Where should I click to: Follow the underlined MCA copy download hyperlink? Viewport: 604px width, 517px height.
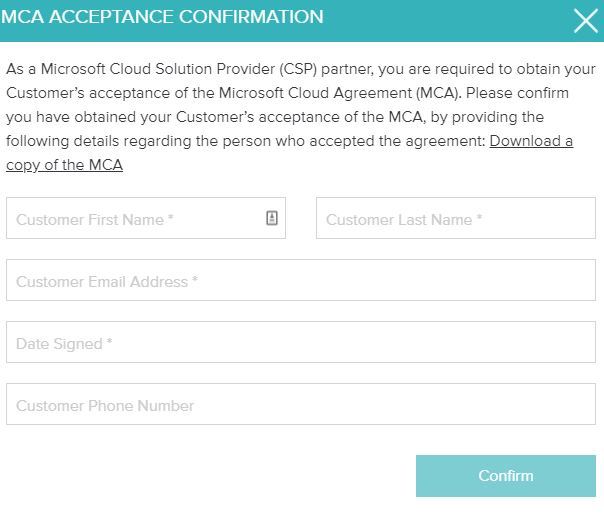pyautogui.click(x=65, y=165)
